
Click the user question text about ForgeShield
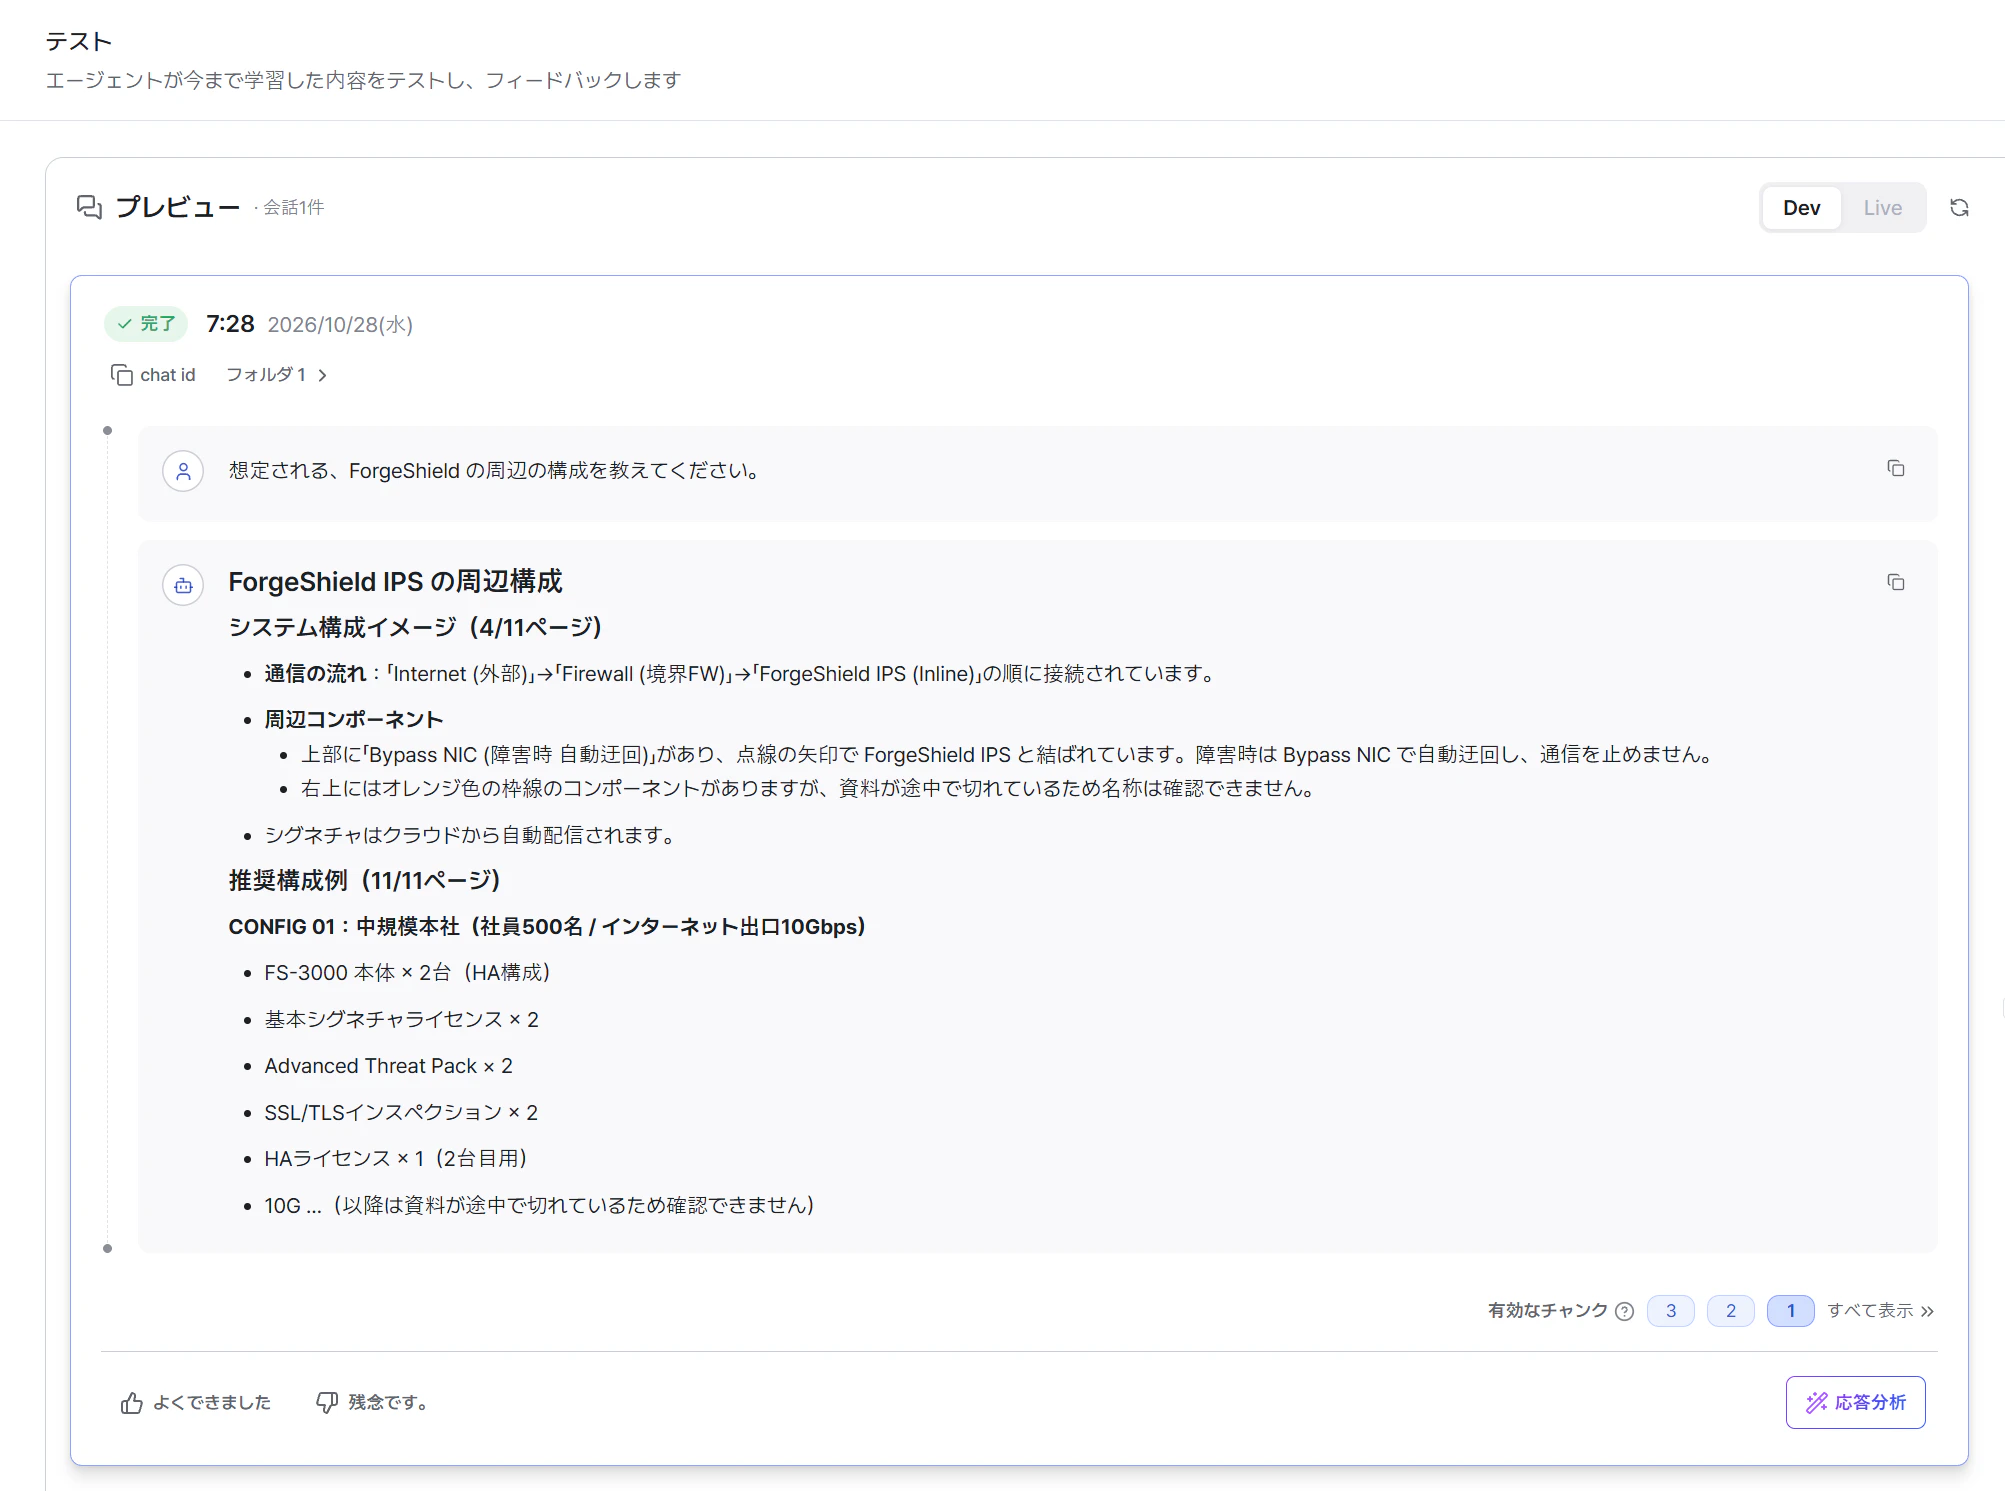pos(494,471)
